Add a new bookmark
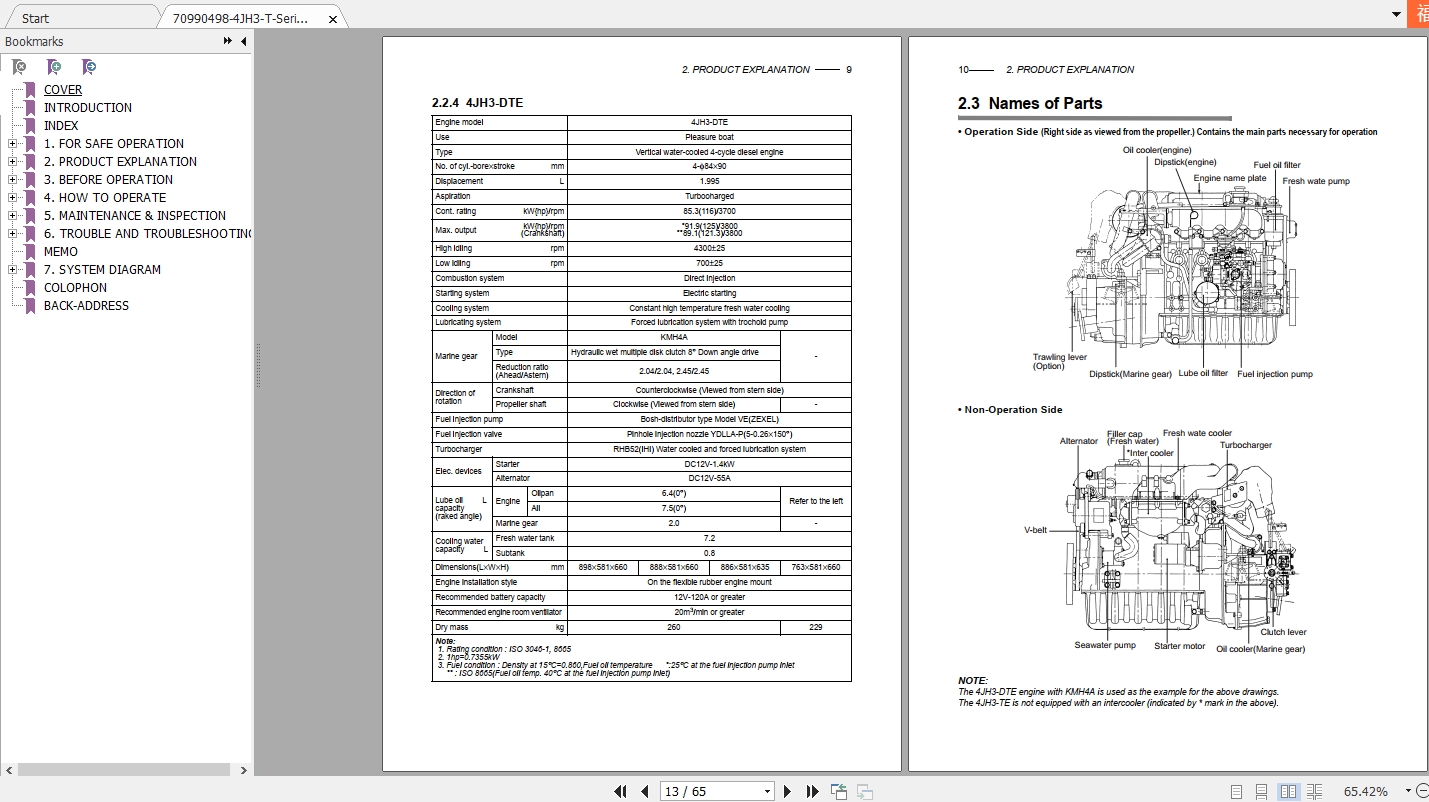The height and width of the screenshot is (802, 1429). coord(53,66)
